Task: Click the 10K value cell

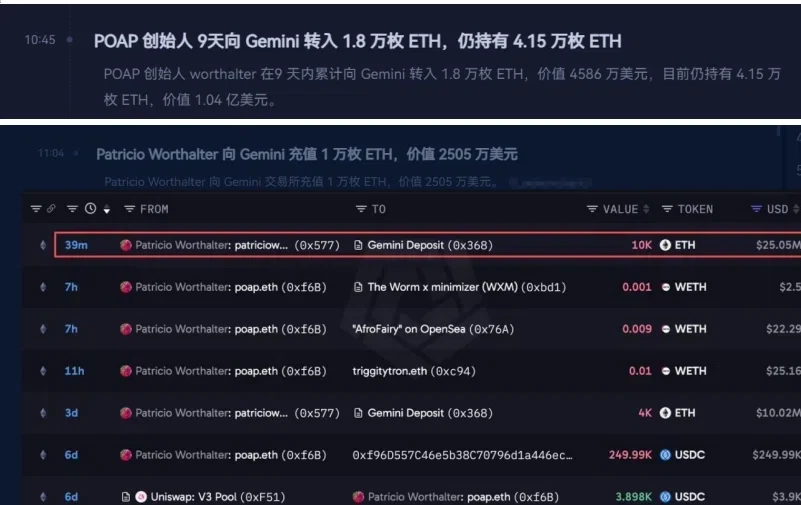Action: (642, 245)
